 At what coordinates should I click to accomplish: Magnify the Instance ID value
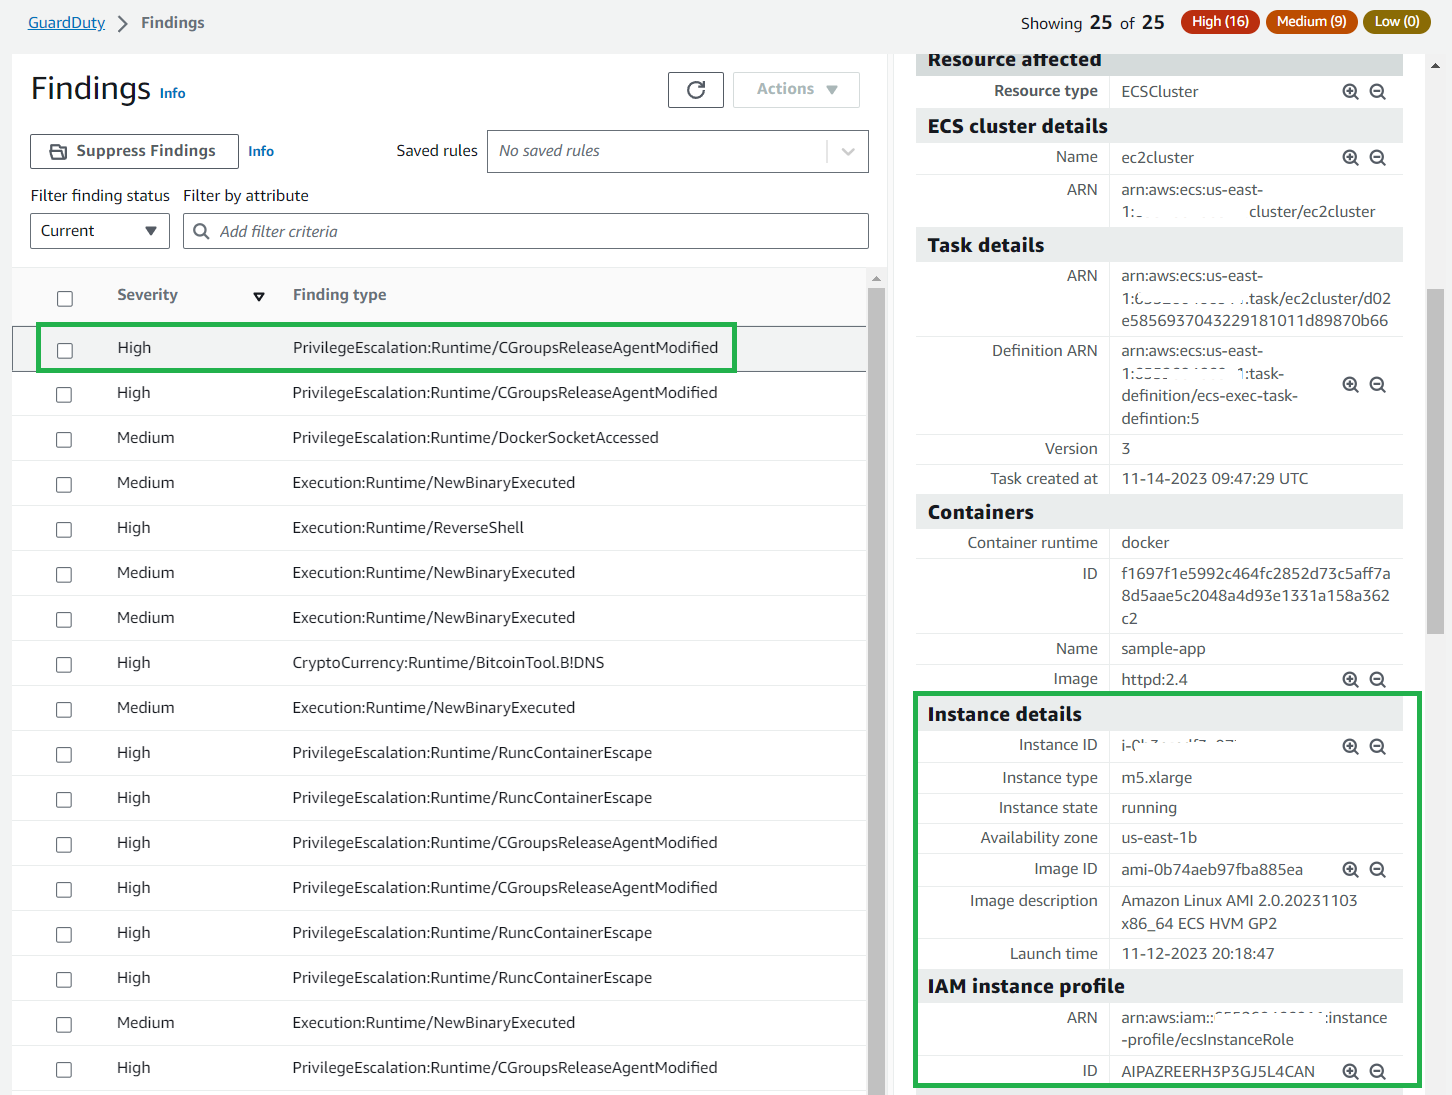(x=1350, y=746)
